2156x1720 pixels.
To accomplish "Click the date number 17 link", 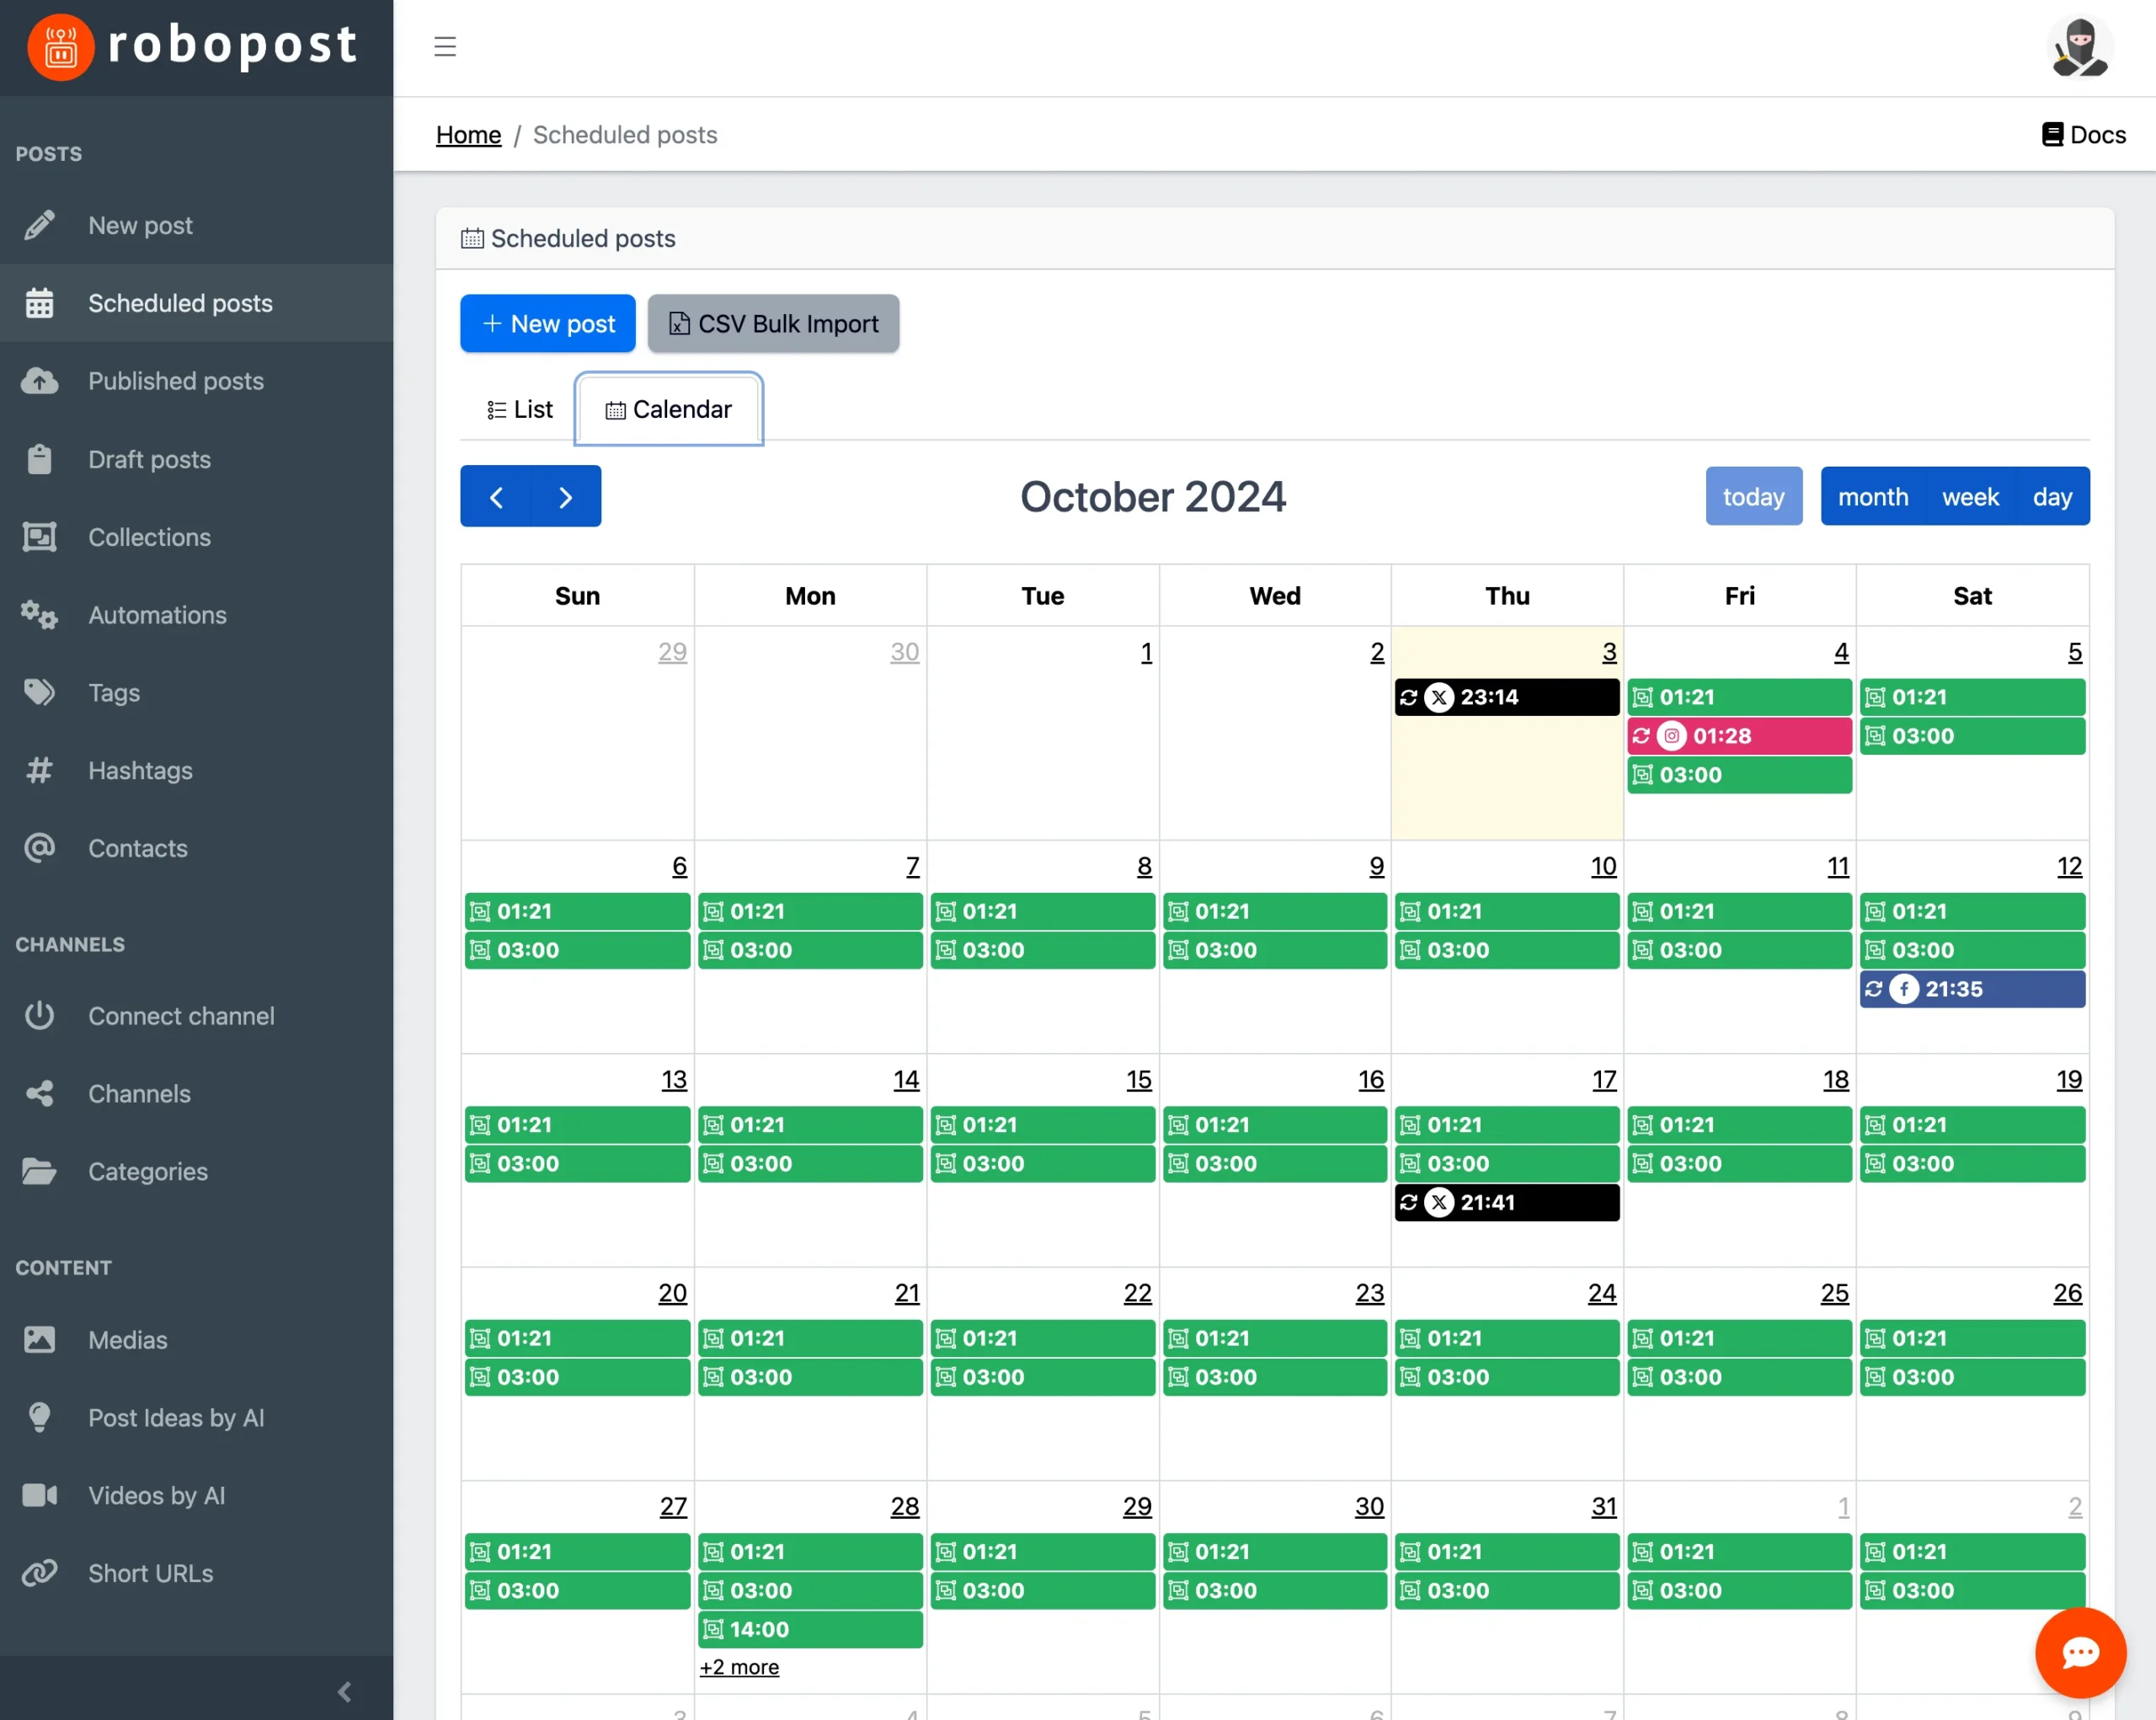I will pyautogui.click(x=1604, y=1079).
